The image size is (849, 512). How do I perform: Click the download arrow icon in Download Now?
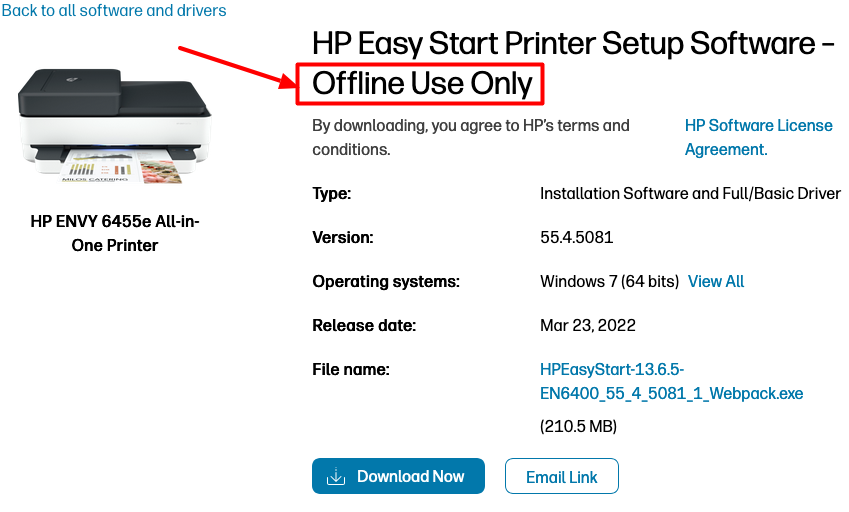[336, 477]
